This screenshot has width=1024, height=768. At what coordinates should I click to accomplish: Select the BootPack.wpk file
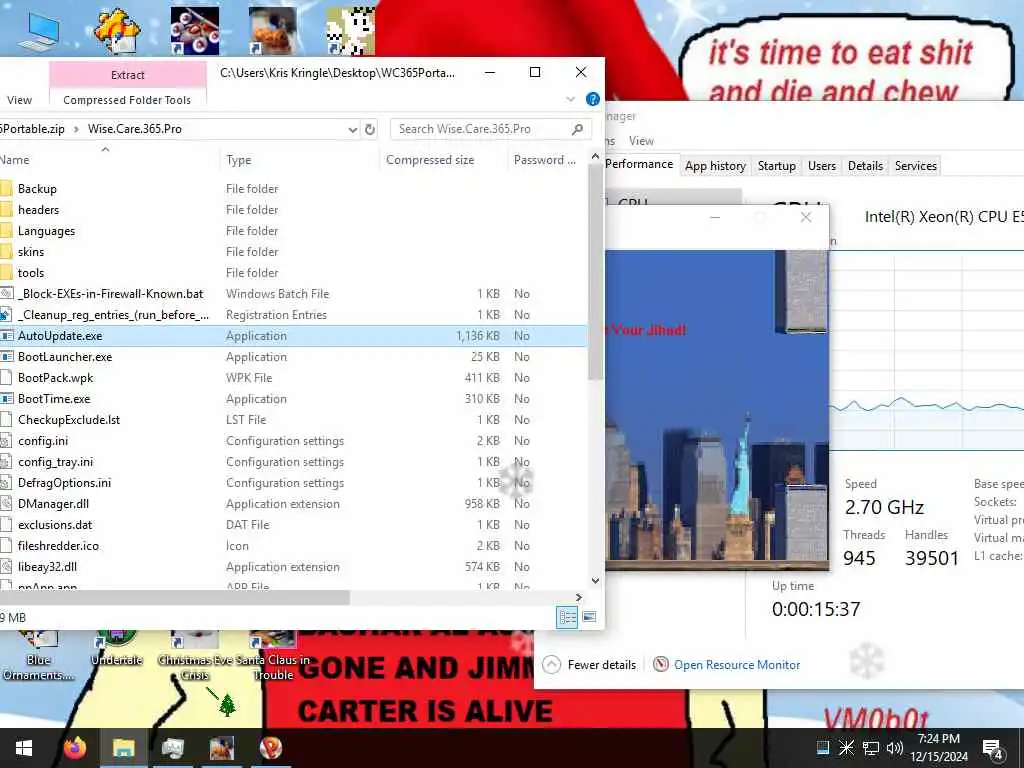point(293,377)
